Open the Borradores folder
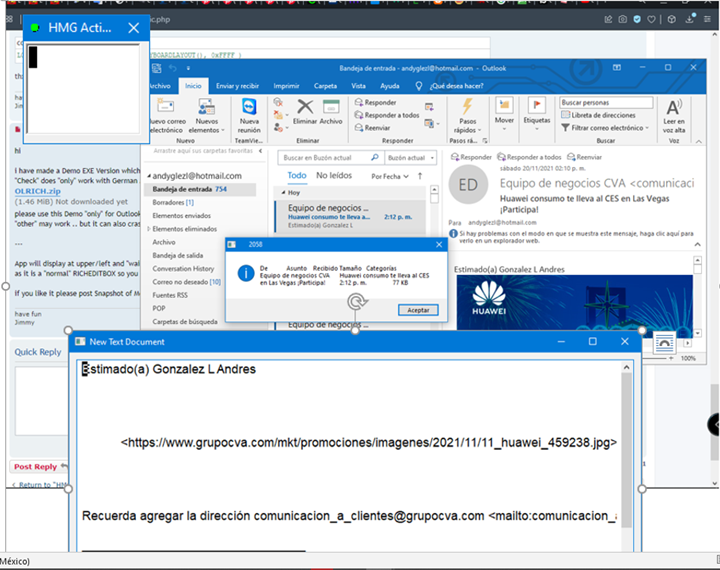720x570 pixels. click(x=173, y=203)
